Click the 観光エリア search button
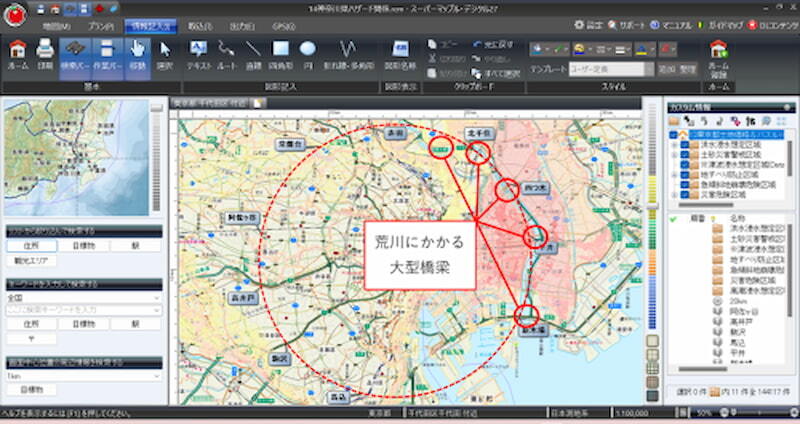Screen dimensions: 800x424 pyautogui.click(x=32, y=261)
